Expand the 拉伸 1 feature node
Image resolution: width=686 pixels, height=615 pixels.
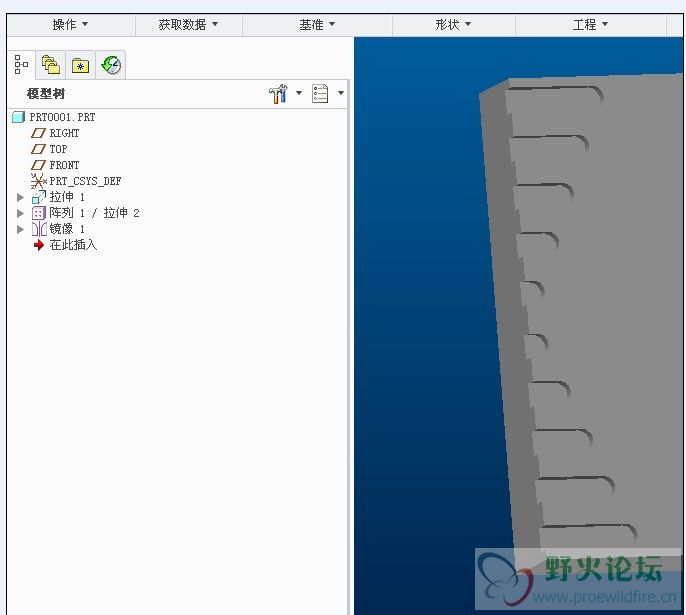pyautogui.click(x=20, y=197)
